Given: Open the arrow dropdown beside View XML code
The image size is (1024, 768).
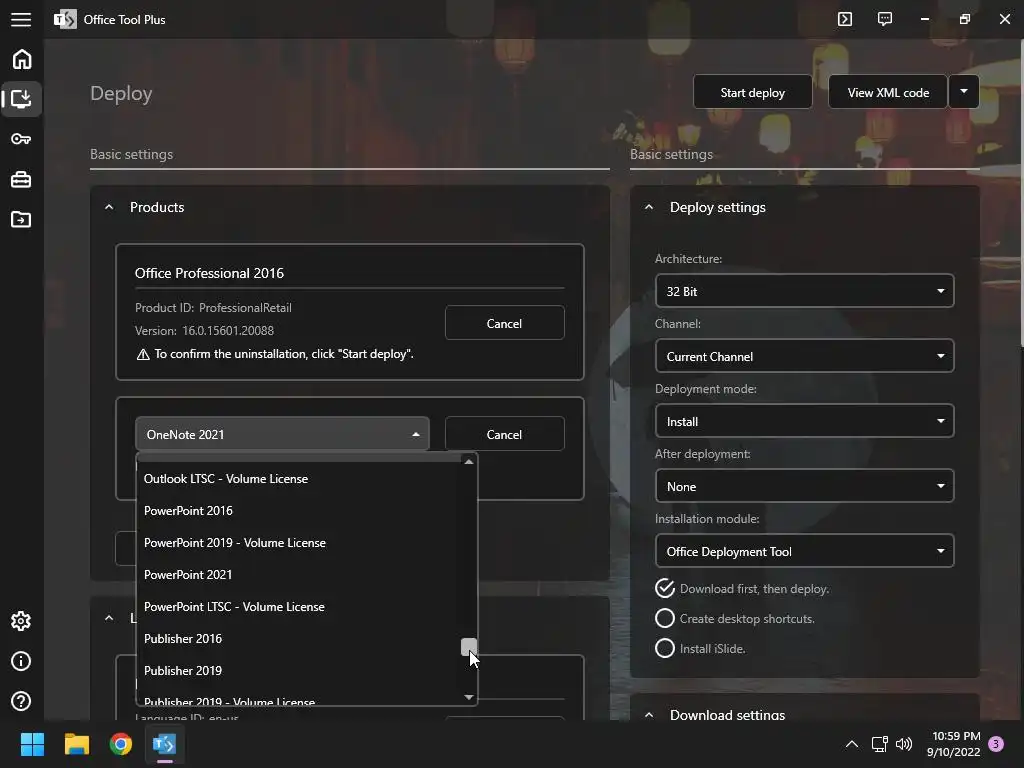Looking at the screenshot, I should 964,92.
